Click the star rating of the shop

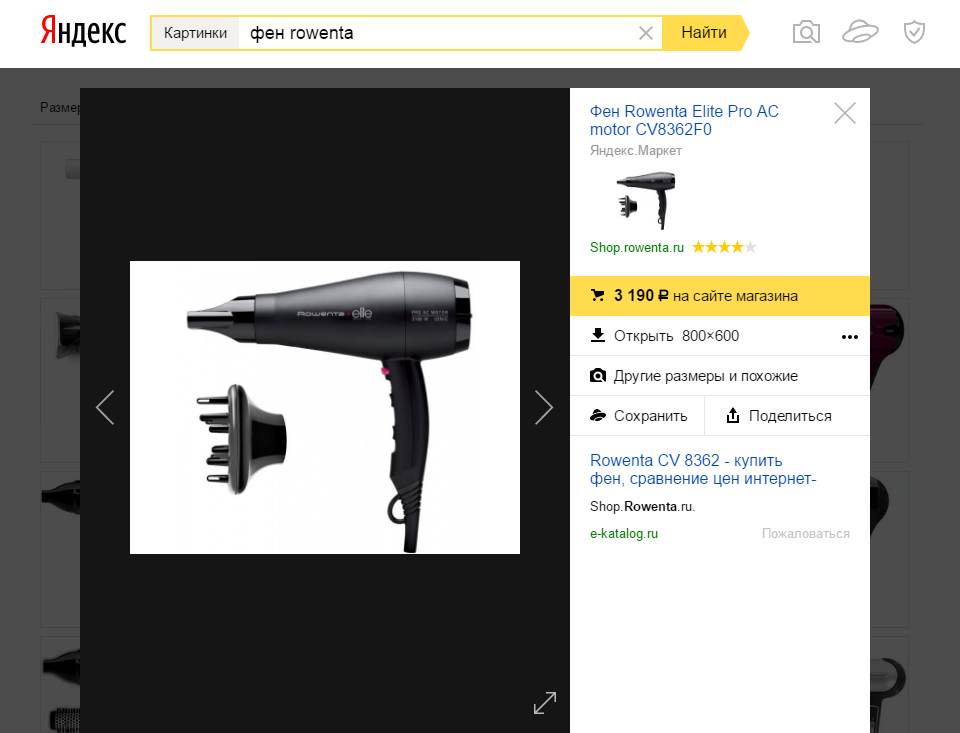click(x=724, y=247)
